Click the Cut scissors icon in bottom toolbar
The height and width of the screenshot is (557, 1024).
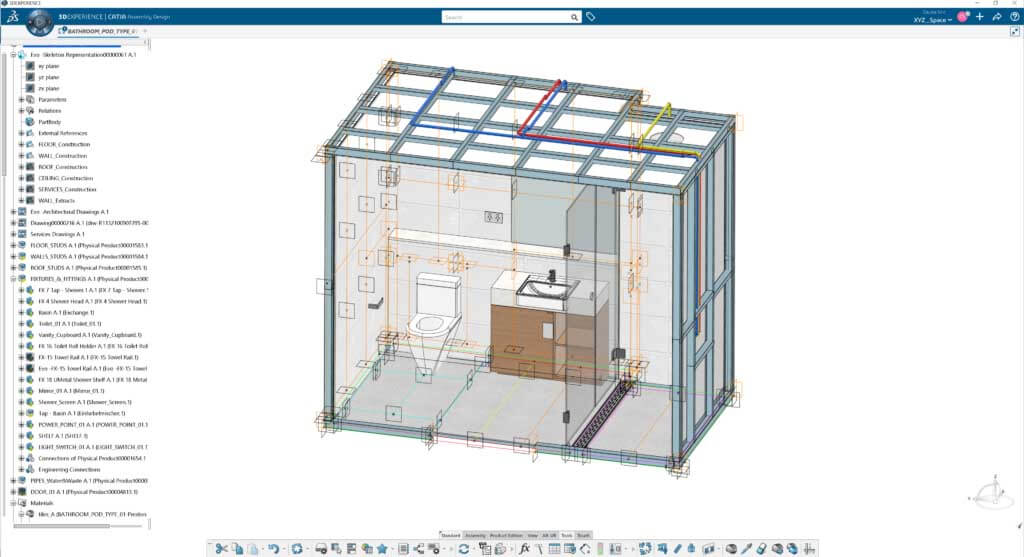point(221,549)
